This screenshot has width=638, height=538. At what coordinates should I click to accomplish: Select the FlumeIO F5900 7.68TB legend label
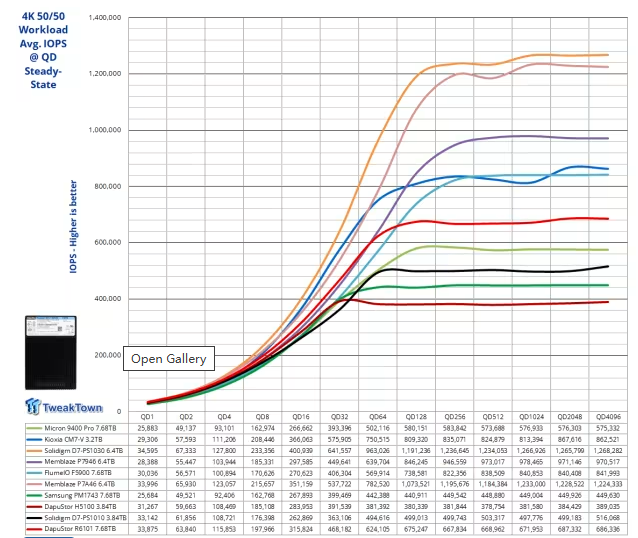(78, 473)
